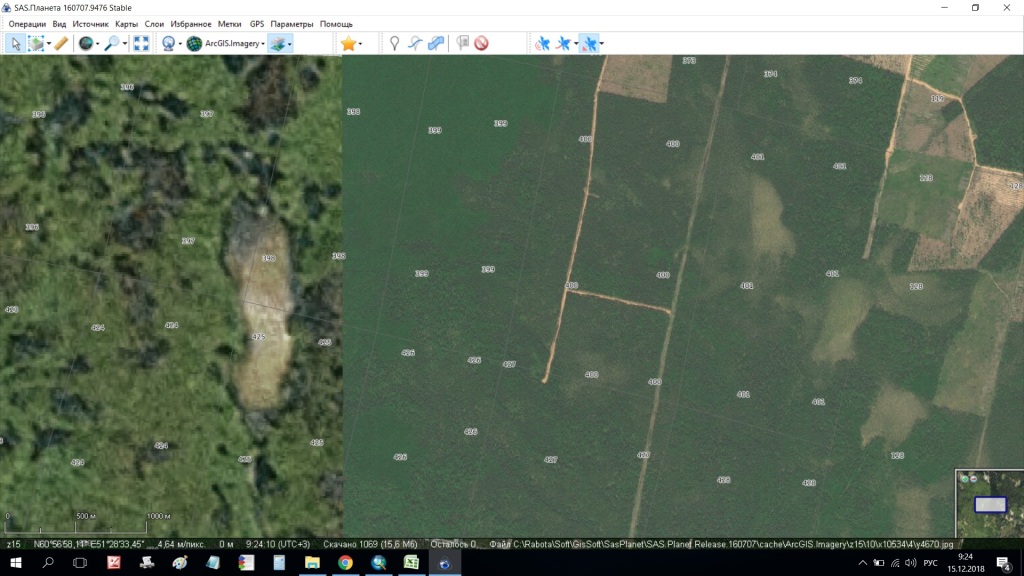Viewport: 1024px width, 576px height.
Task: Toggle the active GPS tracking satellite button
Action: (x=588, y=43)
